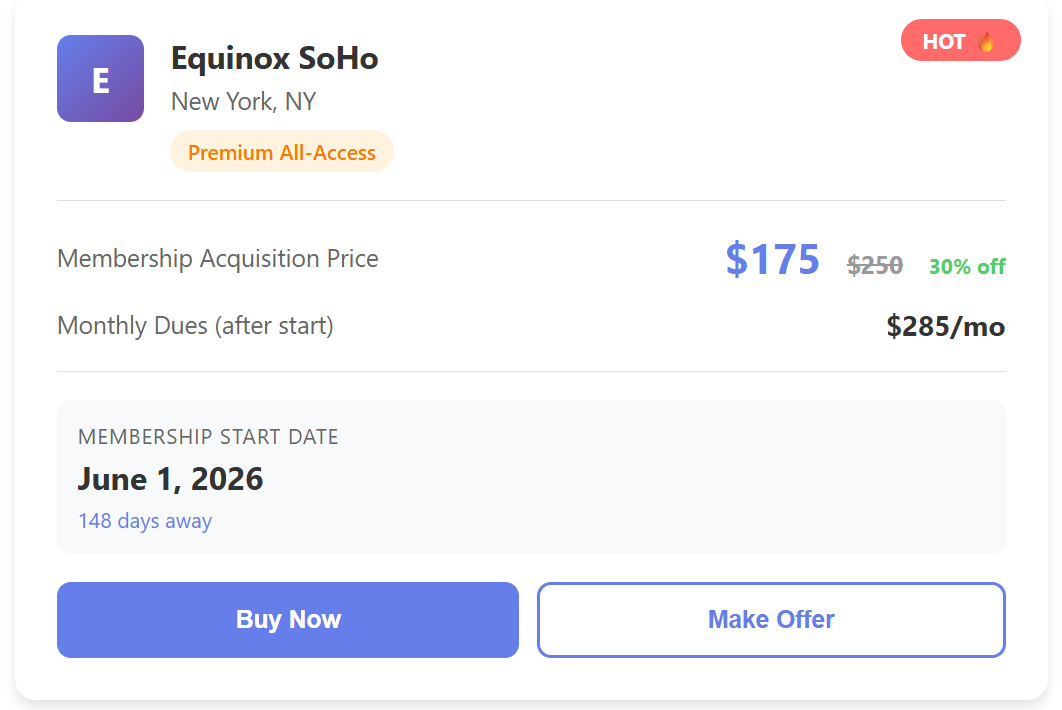Click the Membership Acquisition Price label
1062x710 pixels.
click(218, 259)
